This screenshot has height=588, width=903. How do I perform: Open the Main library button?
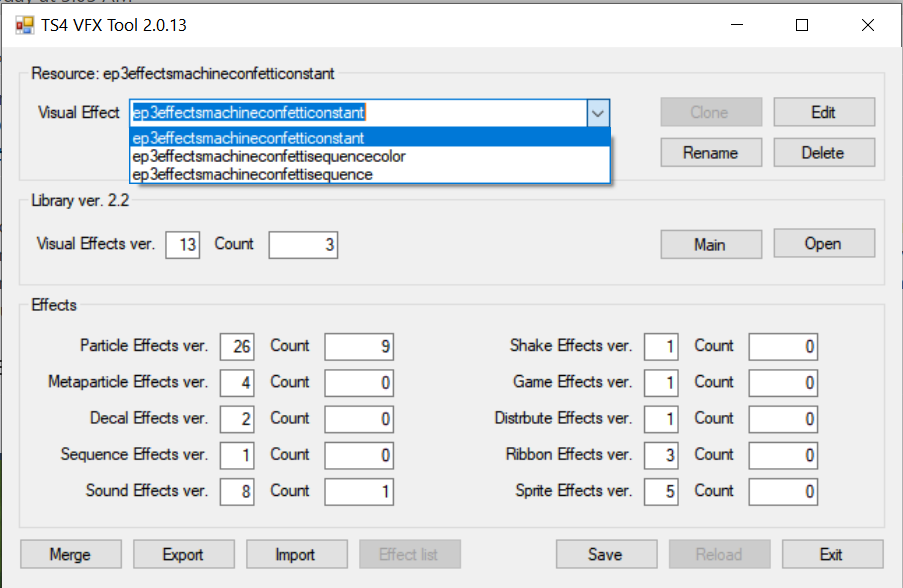[x=711, y=244]
